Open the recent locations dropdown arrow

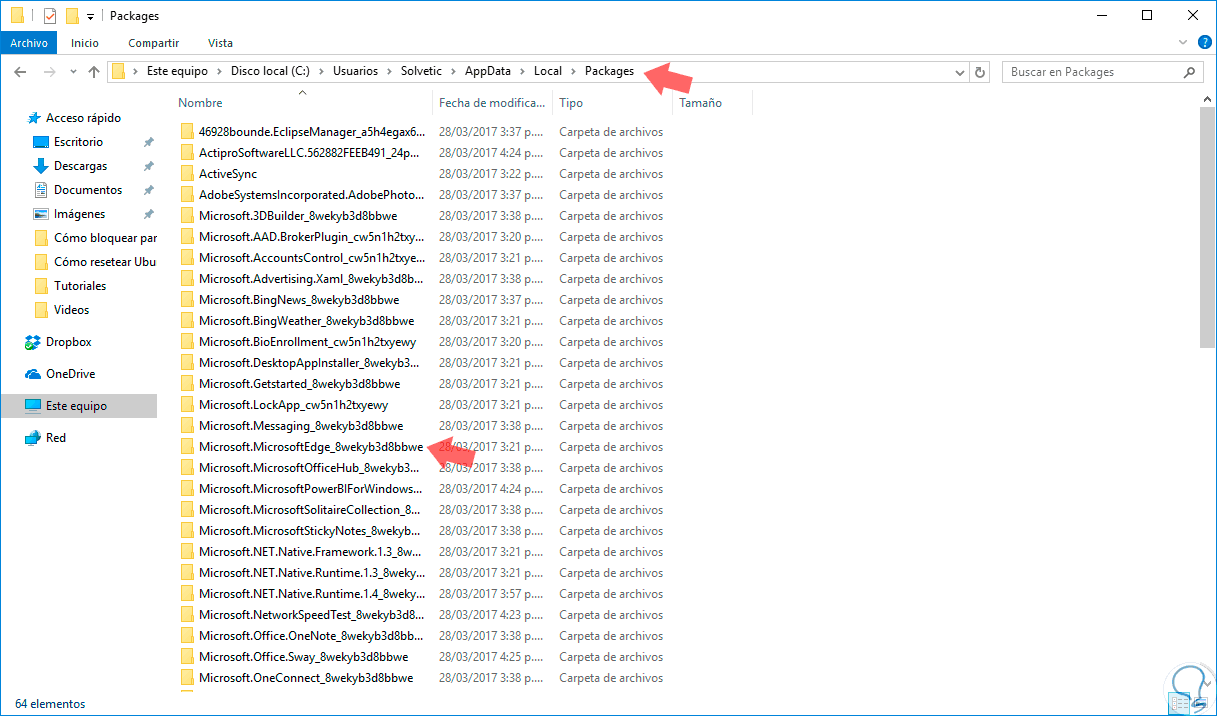tap(73, 72)
